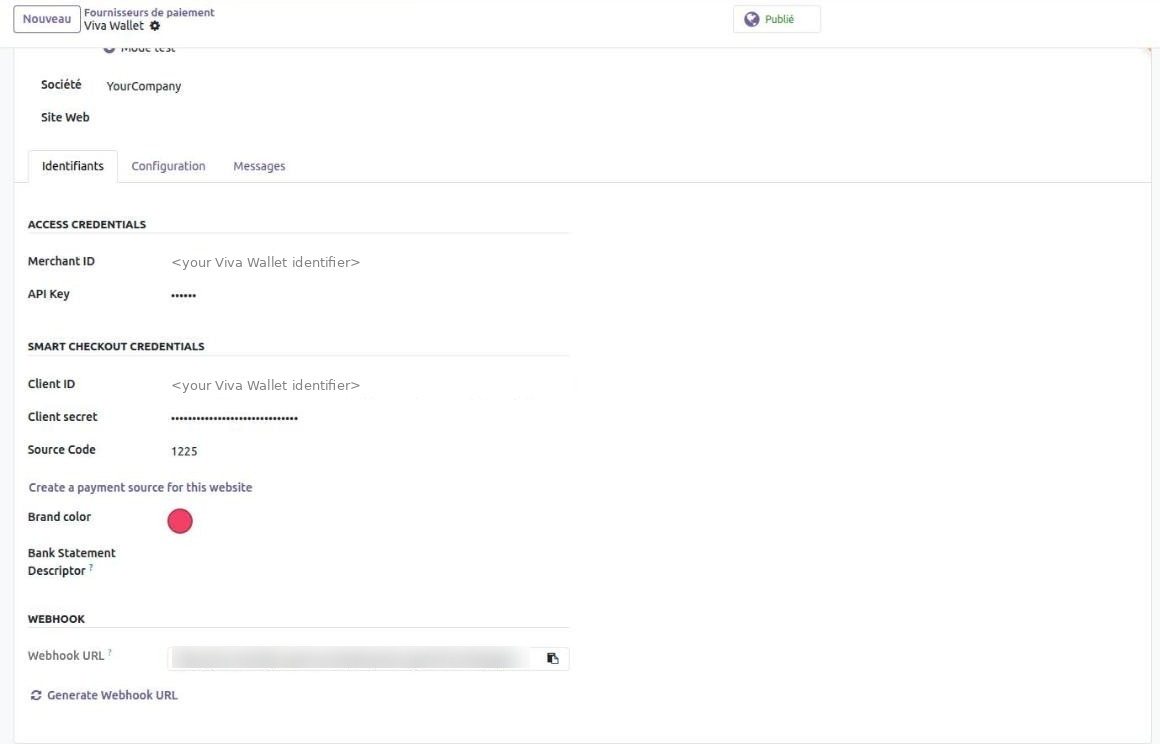Click the Société field label
This screenshot has width=1160, height=744.
(61, 85)
